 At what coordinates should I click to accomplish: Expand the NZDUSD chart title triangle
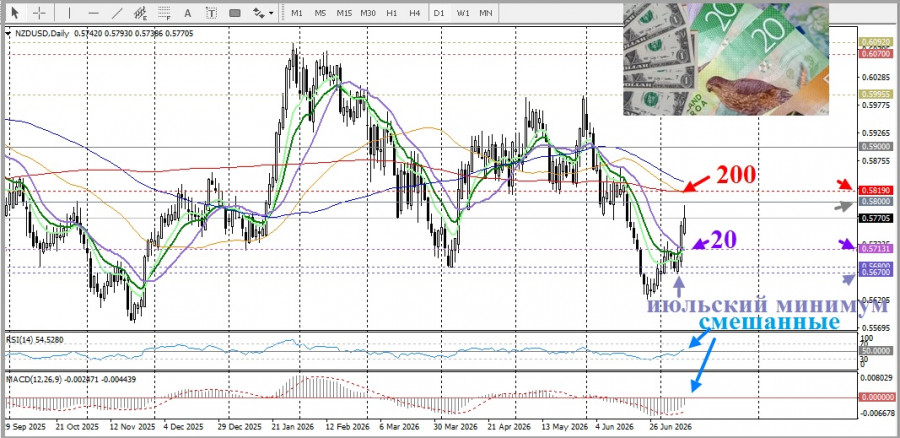pyautogui.click(x=7, y=34)
